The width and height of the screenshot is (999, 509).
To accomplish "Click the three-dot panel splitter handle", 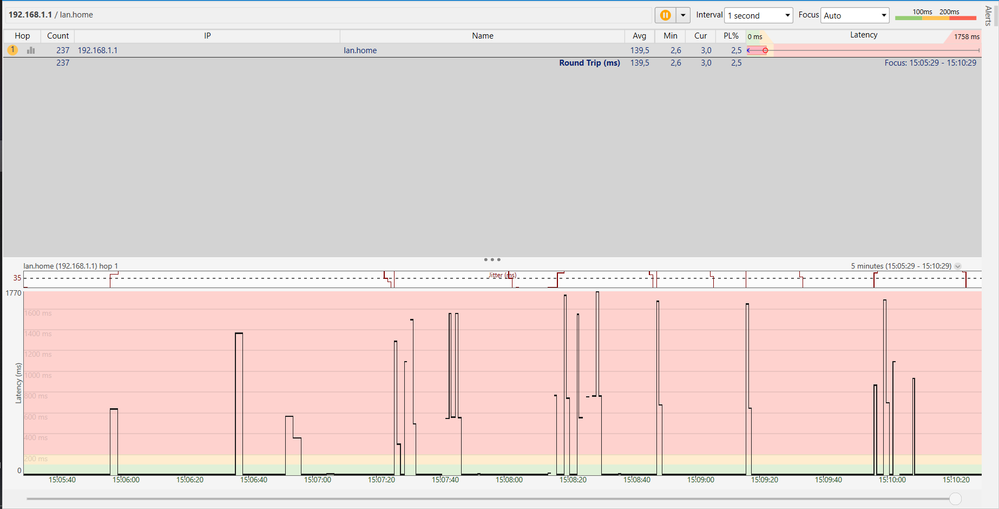I will point(491,259).
